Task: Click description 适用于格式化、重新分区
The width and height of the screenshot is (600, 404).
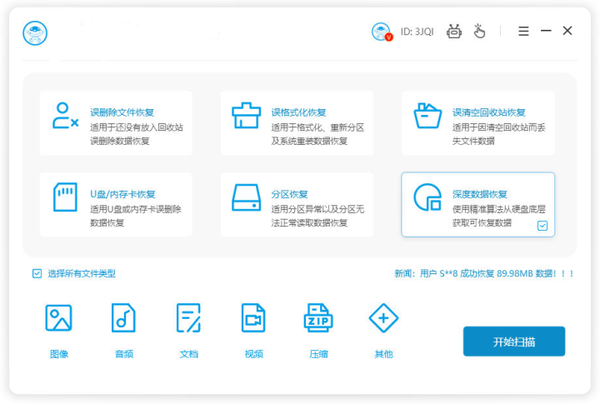Action: point(318,127)
